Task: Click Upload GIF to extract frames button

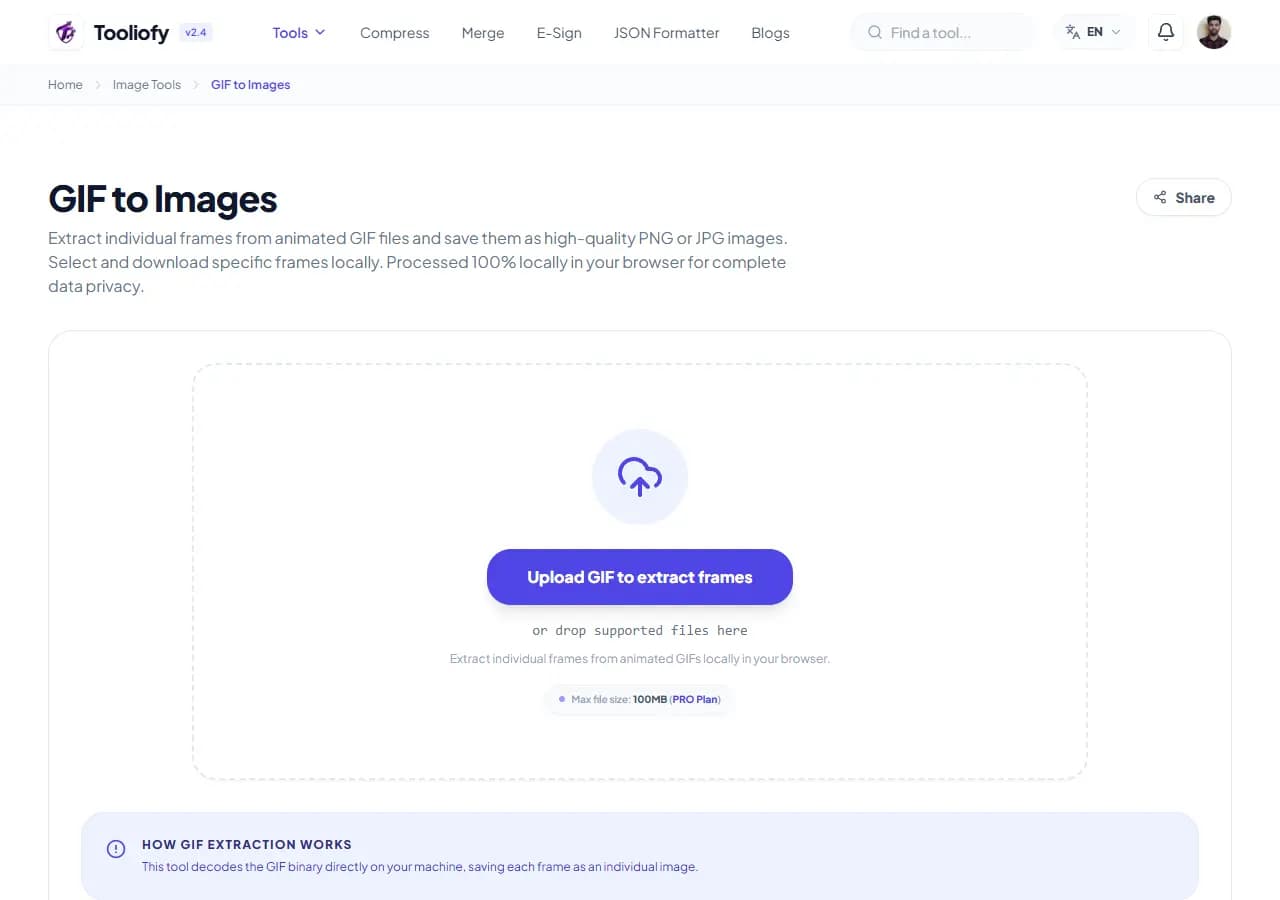Action: click(640, 577)
